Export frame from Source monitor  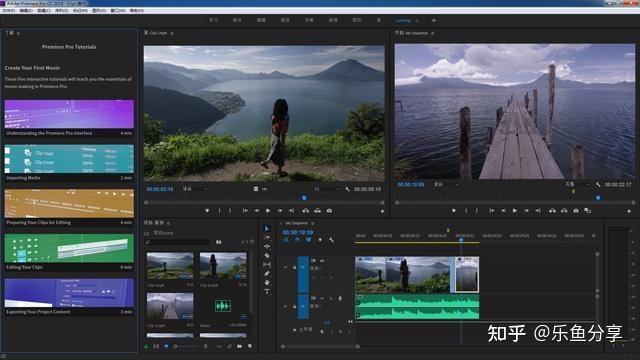[329, 211]
